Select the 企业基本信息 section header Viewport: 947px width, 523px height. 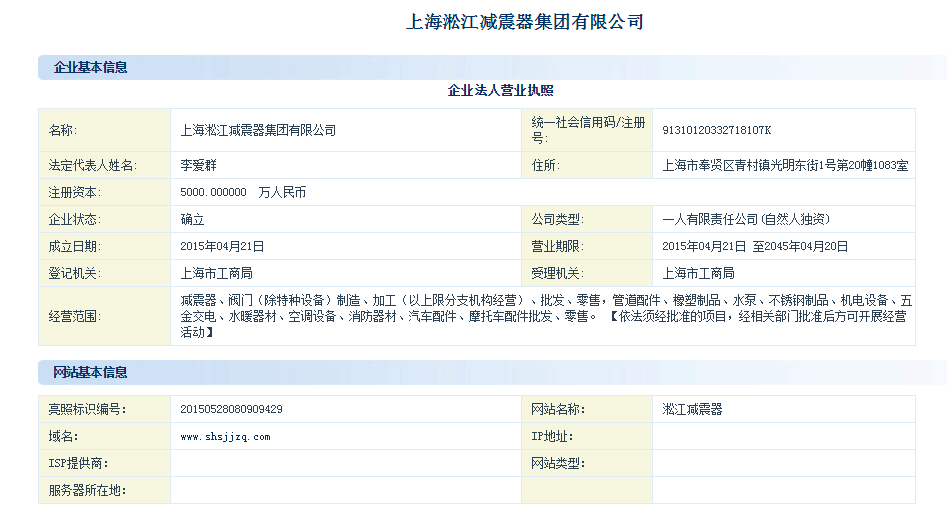point(90,67)
